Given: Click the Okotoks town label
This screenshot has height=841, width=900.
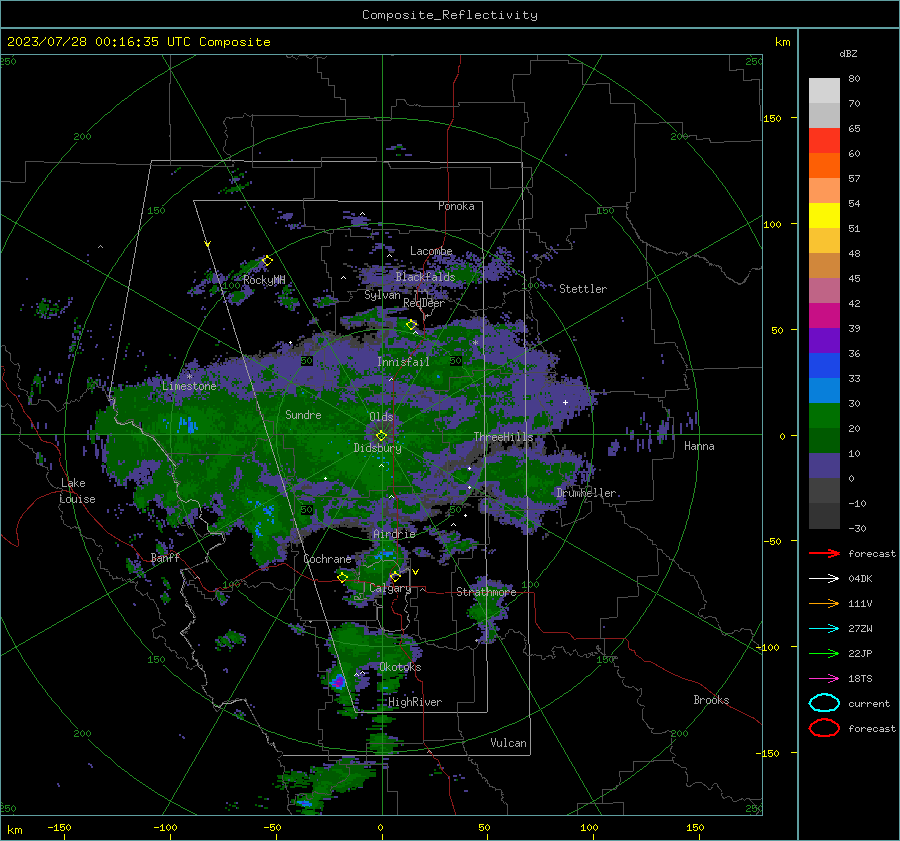Looking at the screenshot, I should (400, 667).
